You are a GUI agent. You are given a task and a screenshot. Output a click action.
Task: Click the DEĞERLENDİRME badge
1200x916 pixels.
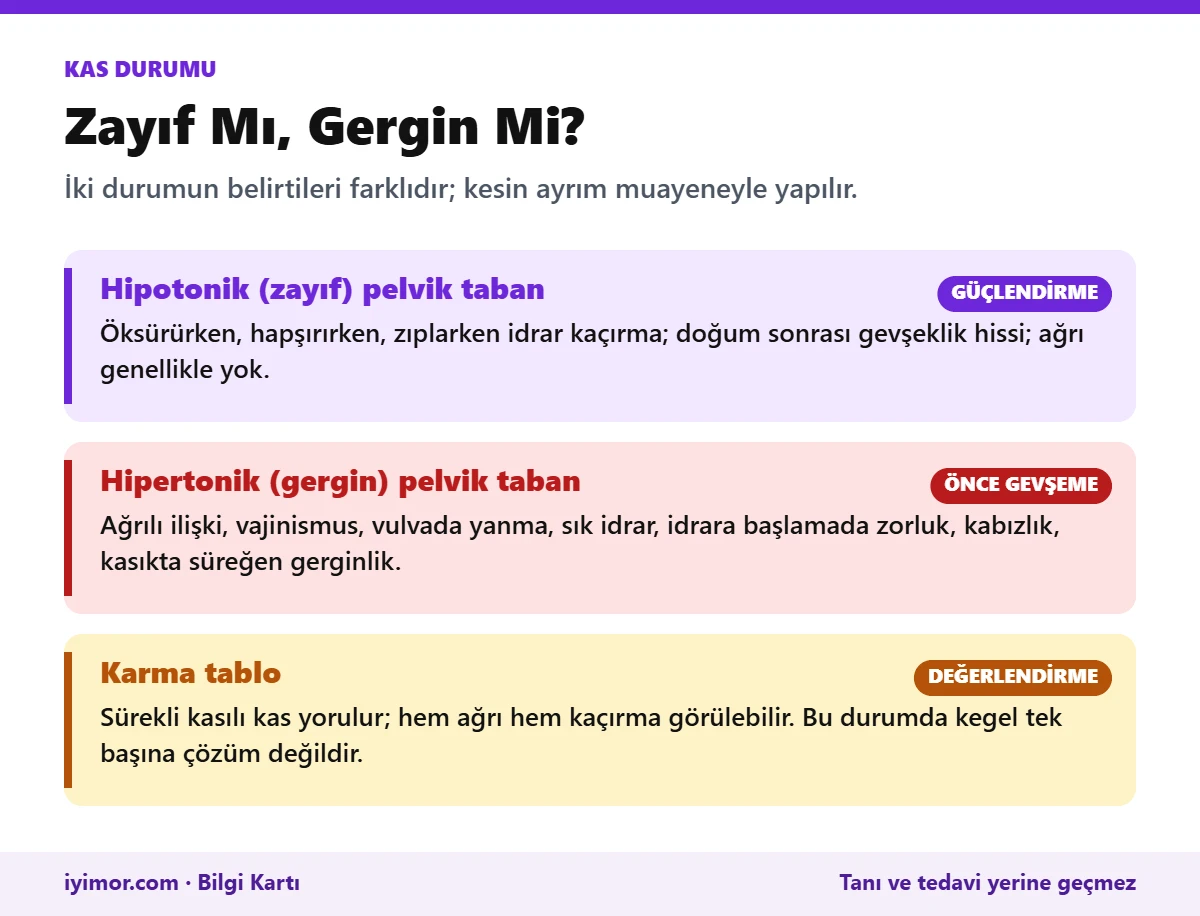[1013, 677]
